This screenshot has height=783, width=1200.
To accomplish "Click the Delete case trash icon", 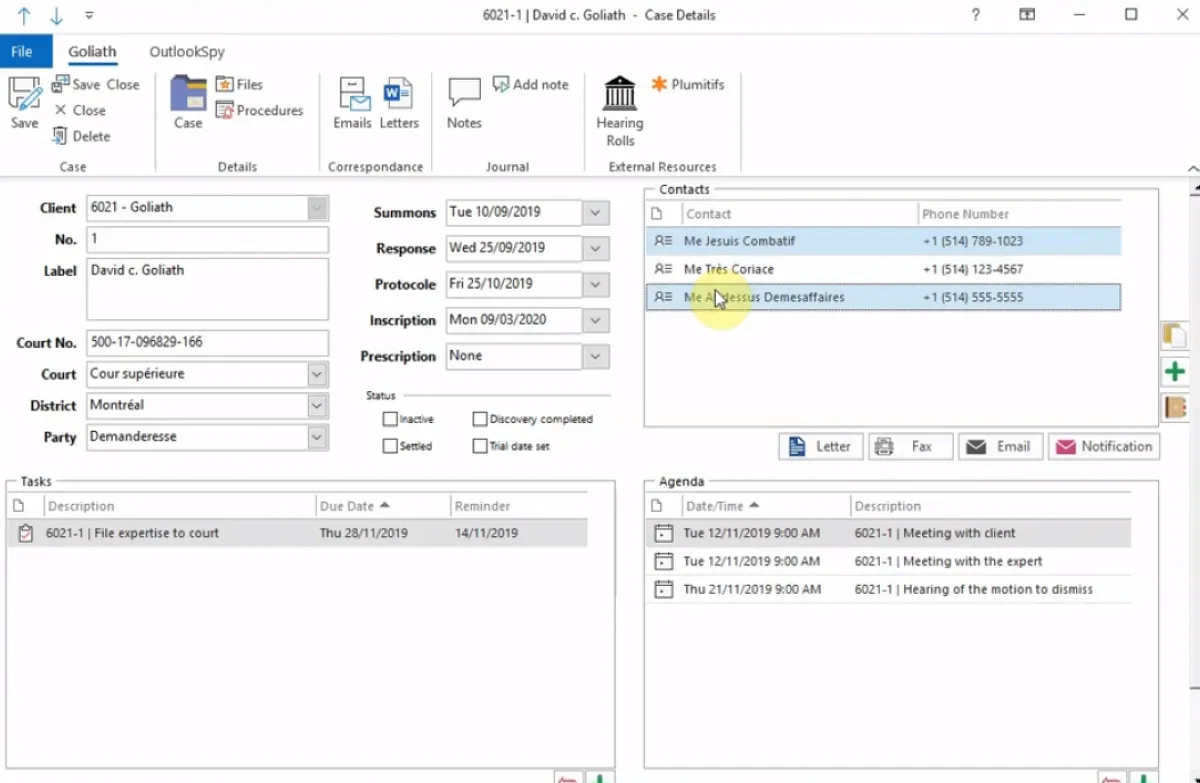I will [60, 136].
